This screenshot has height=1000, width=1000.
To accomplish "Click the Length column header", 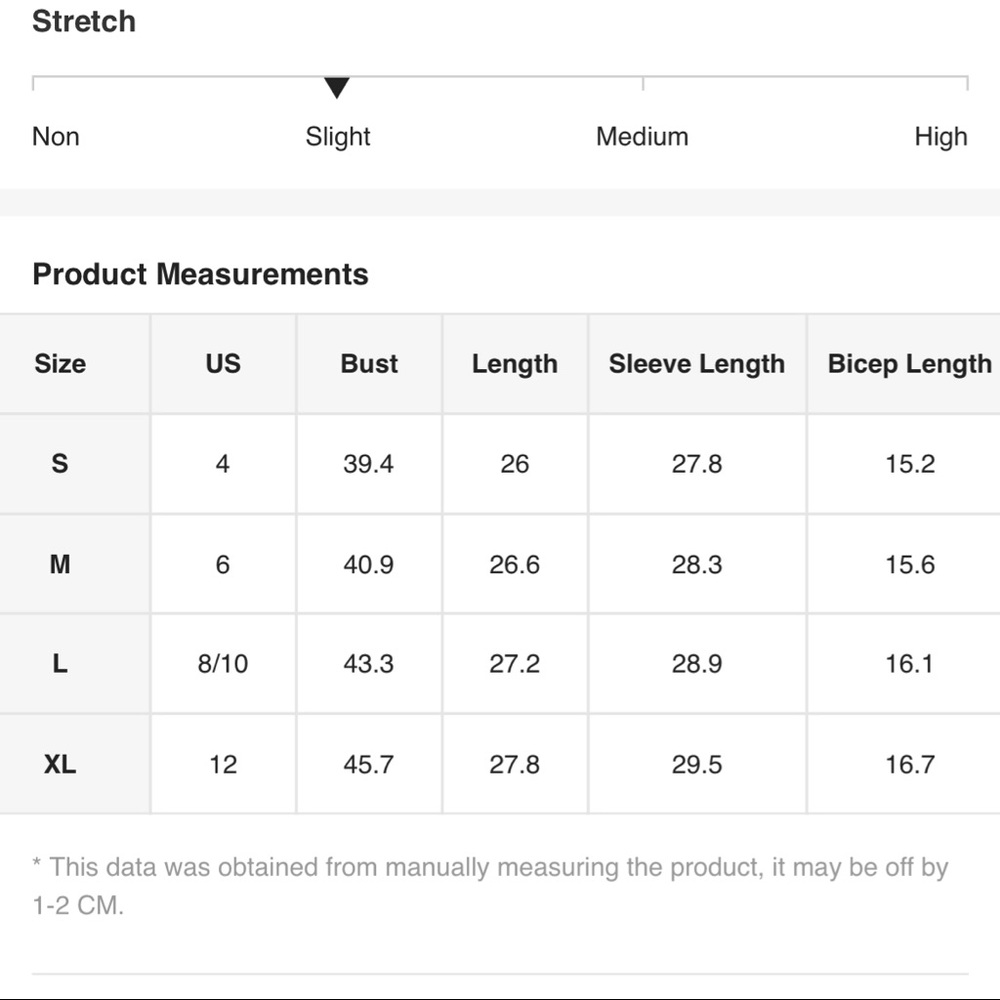I will 515,364.
